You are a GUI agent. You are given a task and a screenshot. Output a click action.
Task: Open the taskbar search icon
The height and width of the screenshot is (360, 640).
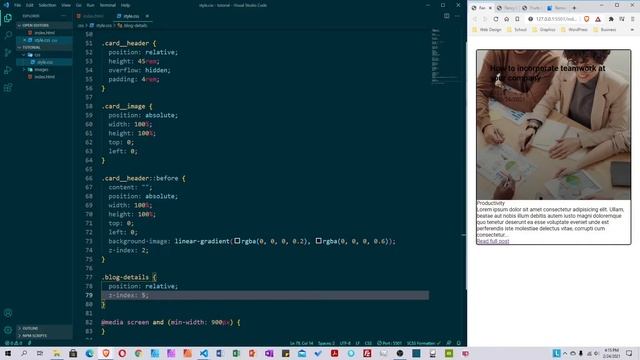coord(24,353)
